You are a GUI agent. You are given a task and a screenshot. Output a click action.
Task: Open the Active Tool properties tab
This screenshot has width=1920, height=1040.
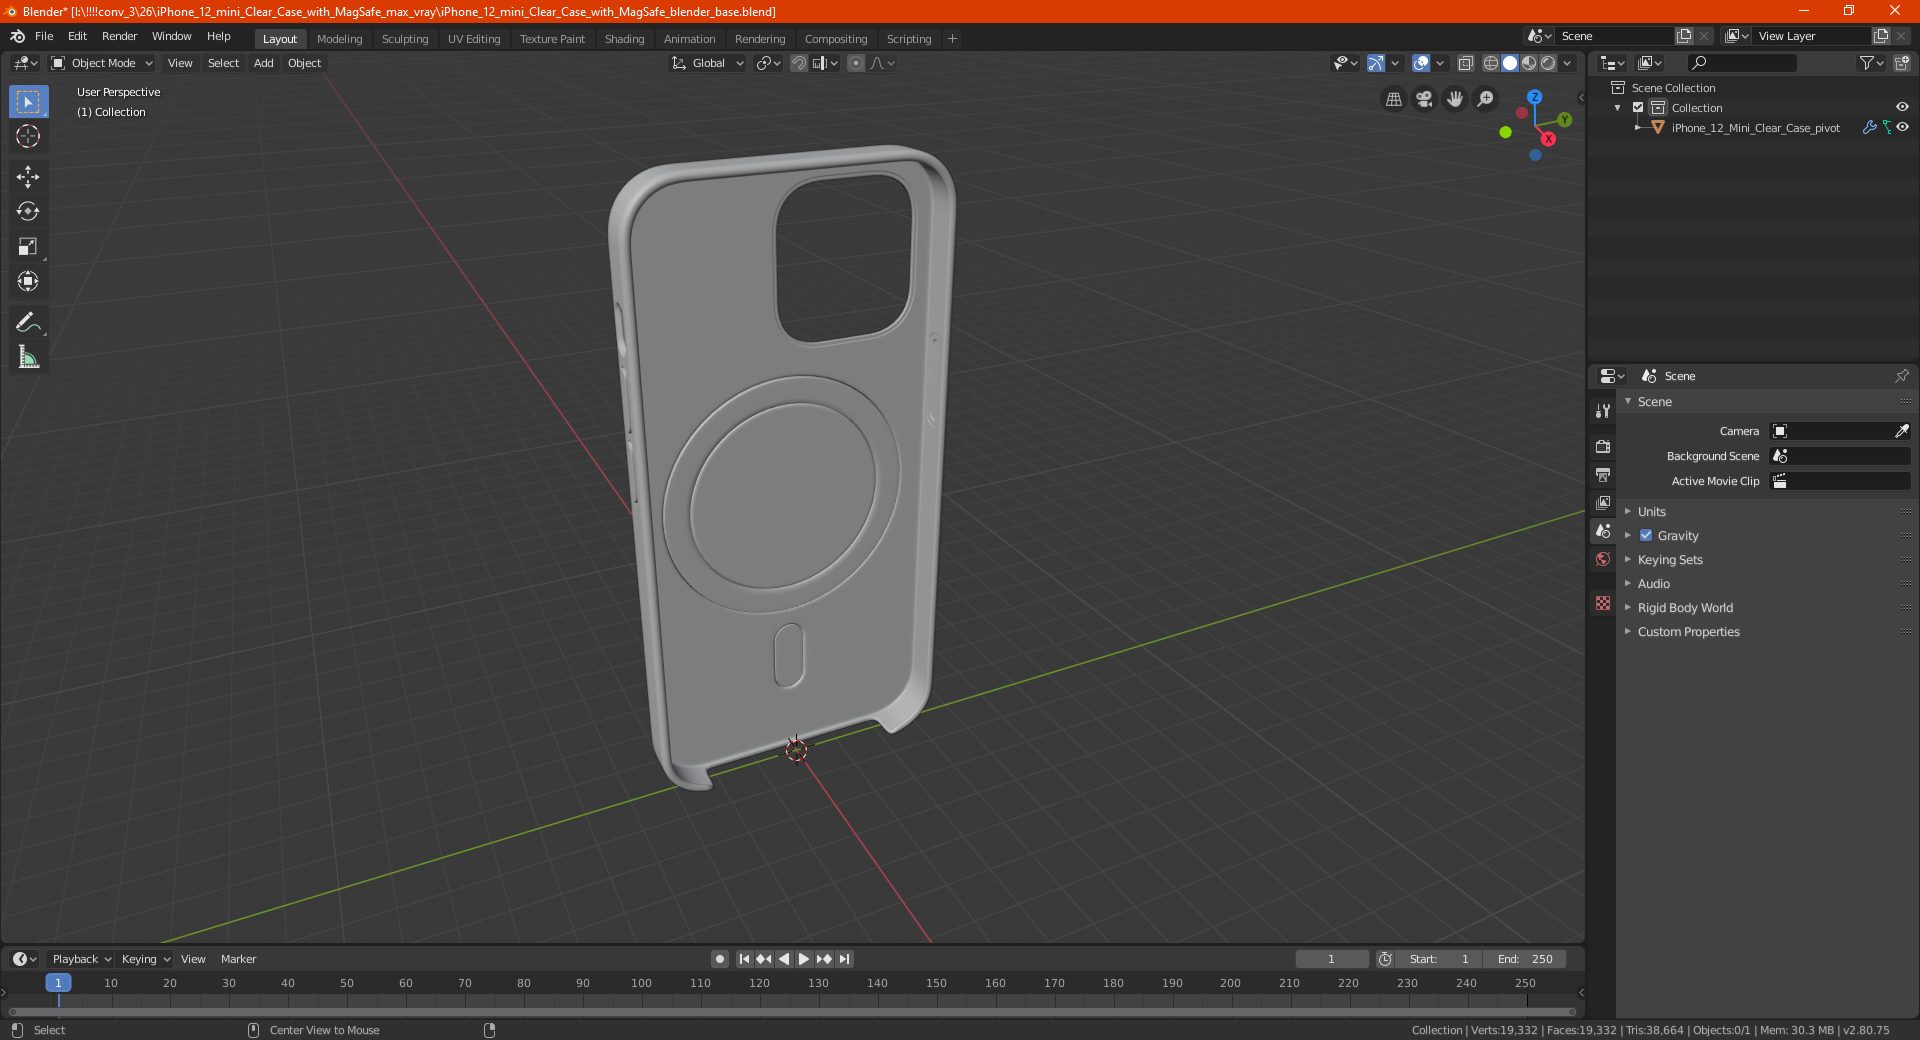[1603, 411]
